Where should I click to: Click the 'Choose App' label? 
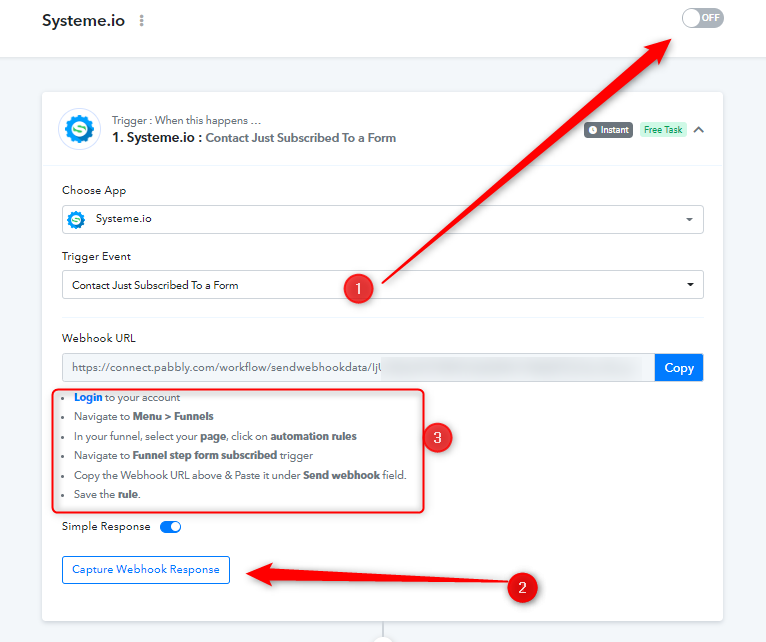[x=94, y=191]
